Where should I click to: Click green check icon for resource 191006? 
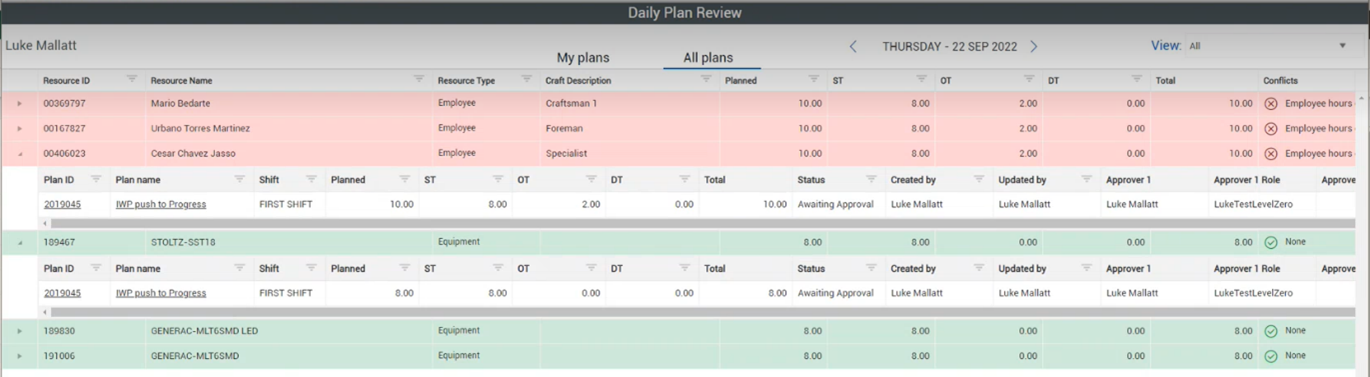click(1271, 356)
